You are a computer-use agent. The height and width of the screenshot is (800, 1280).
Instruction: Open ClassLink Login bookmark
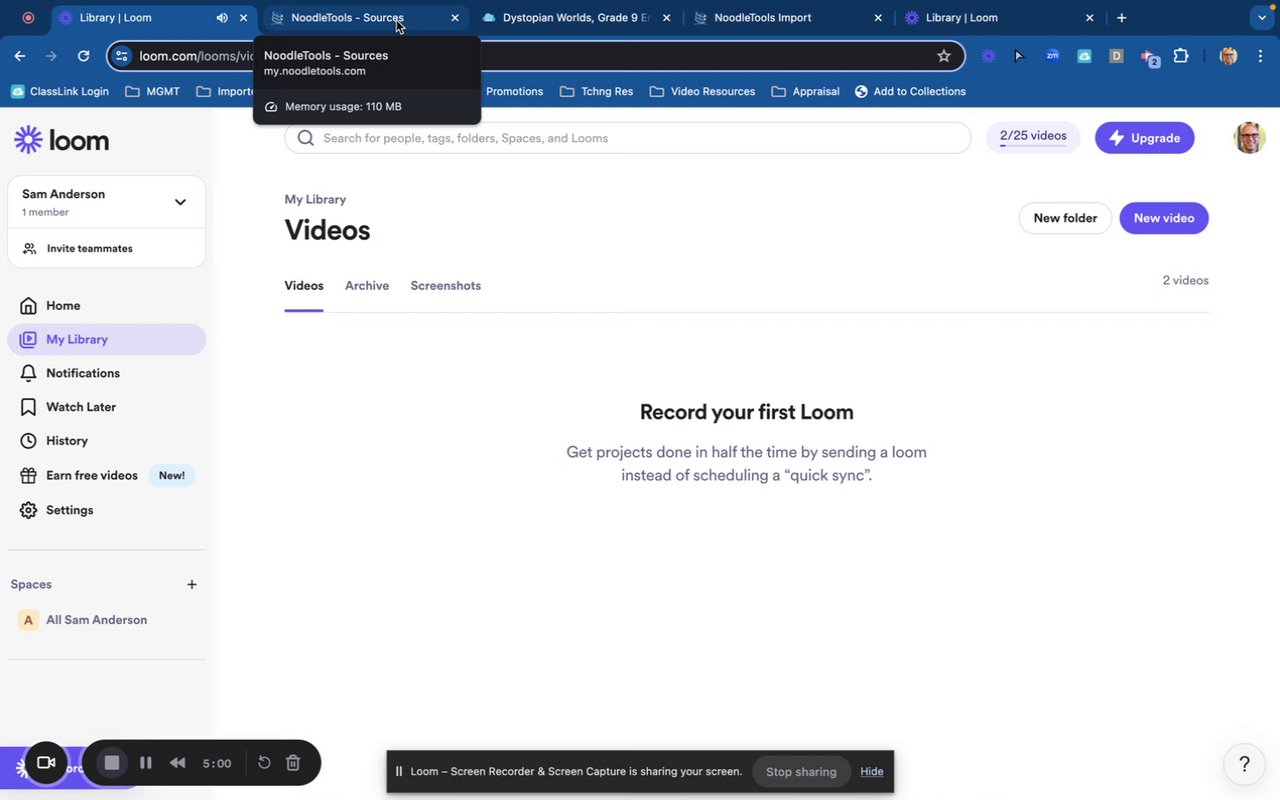(60, 91)
